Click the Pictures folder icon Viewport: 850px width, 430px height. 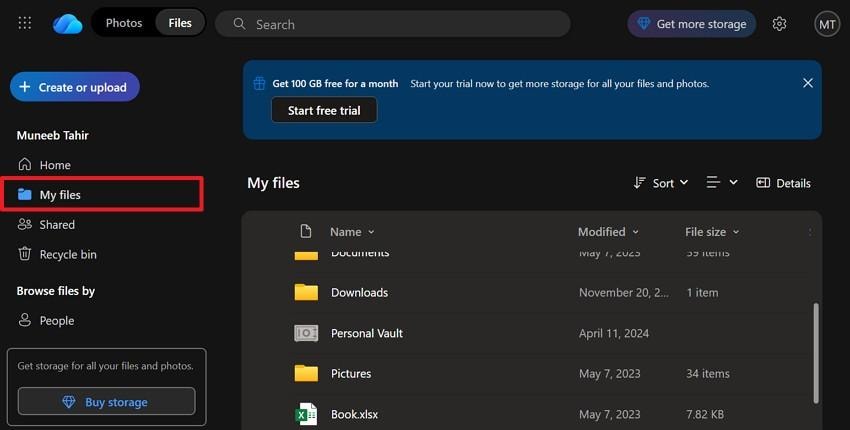tap(306, 373)
